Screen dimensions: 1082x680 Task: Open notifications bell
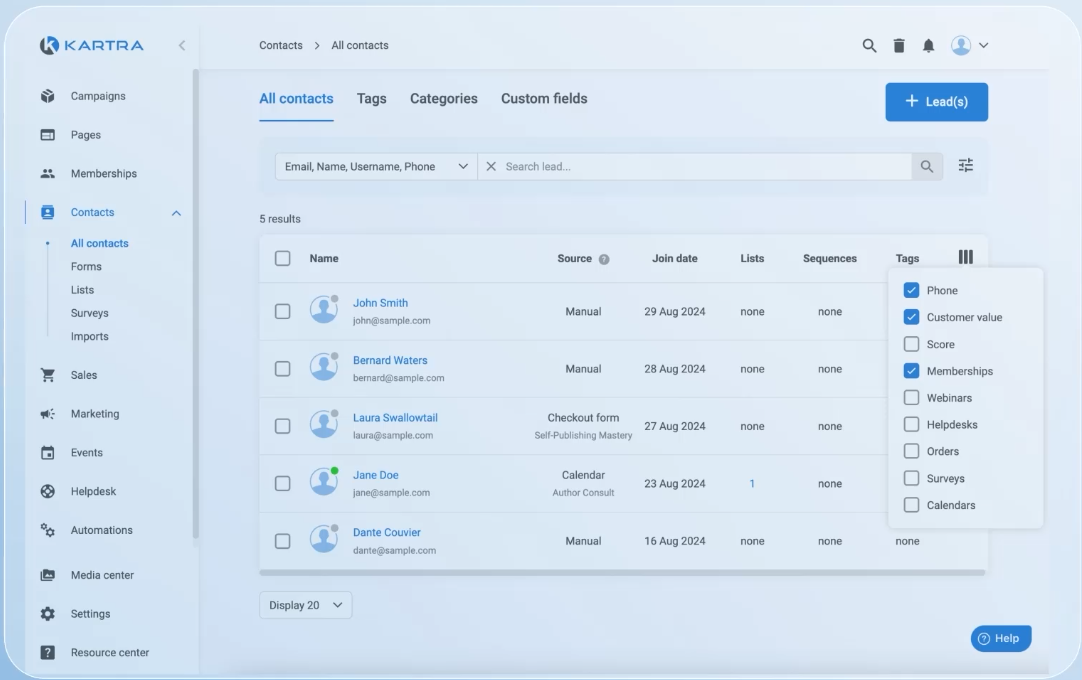click(x=928, y=46)
